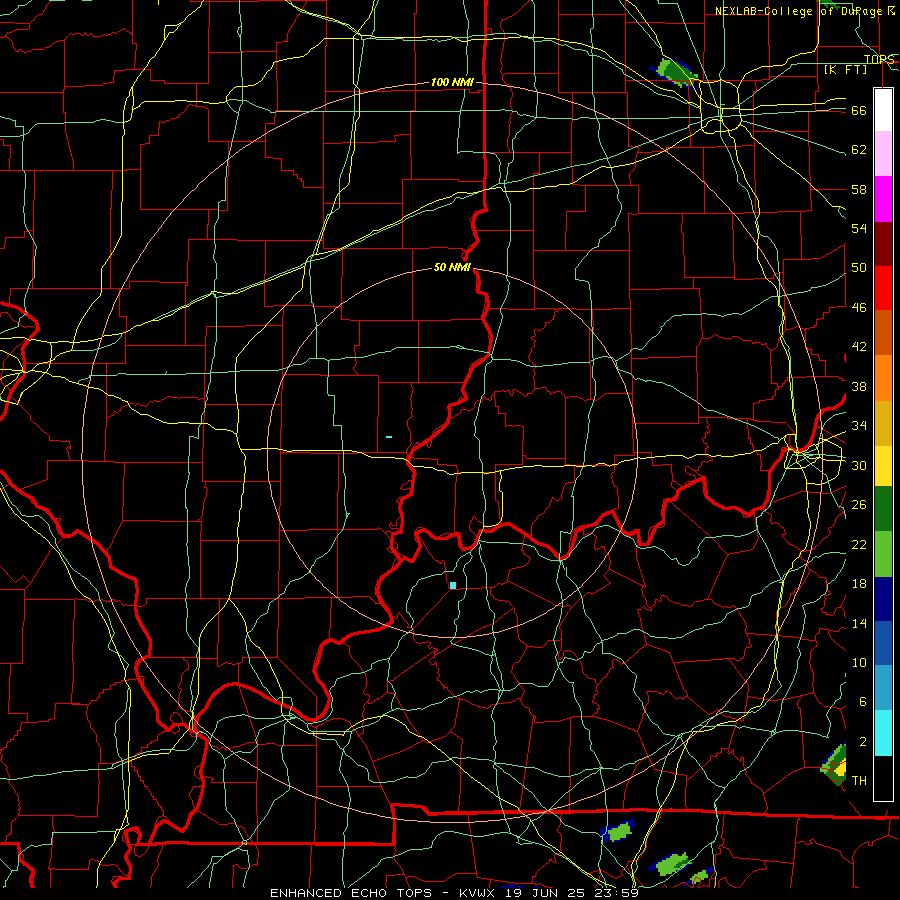Click the small cyan dash echo west of center
The height and width of the screenshot is (900, 900).
coord(389,437)
